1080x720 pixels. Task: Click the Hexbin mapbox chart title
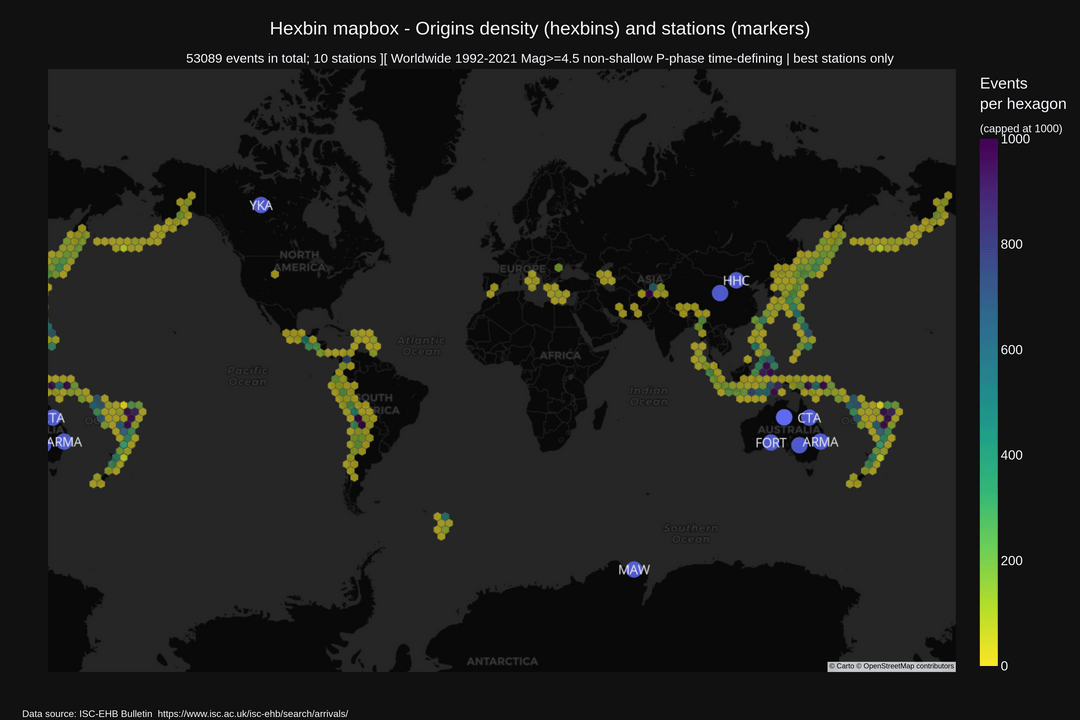coord(540,27)
